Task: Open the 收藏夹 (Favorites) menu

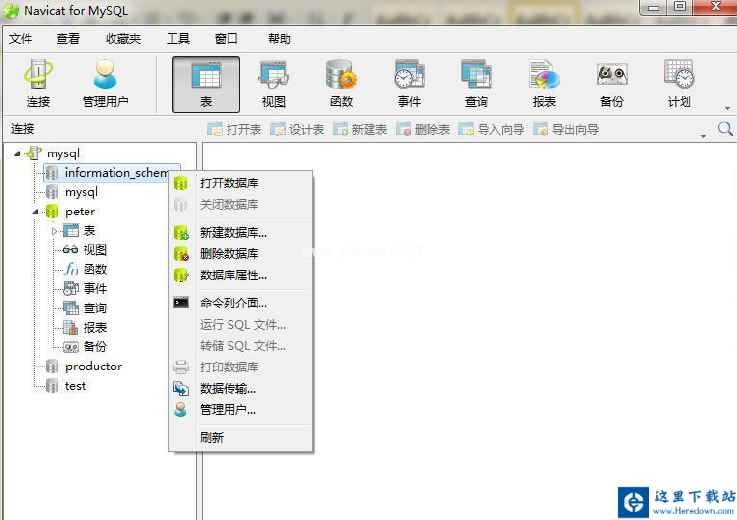Action: pyautogui.click(x=123, y=39)
